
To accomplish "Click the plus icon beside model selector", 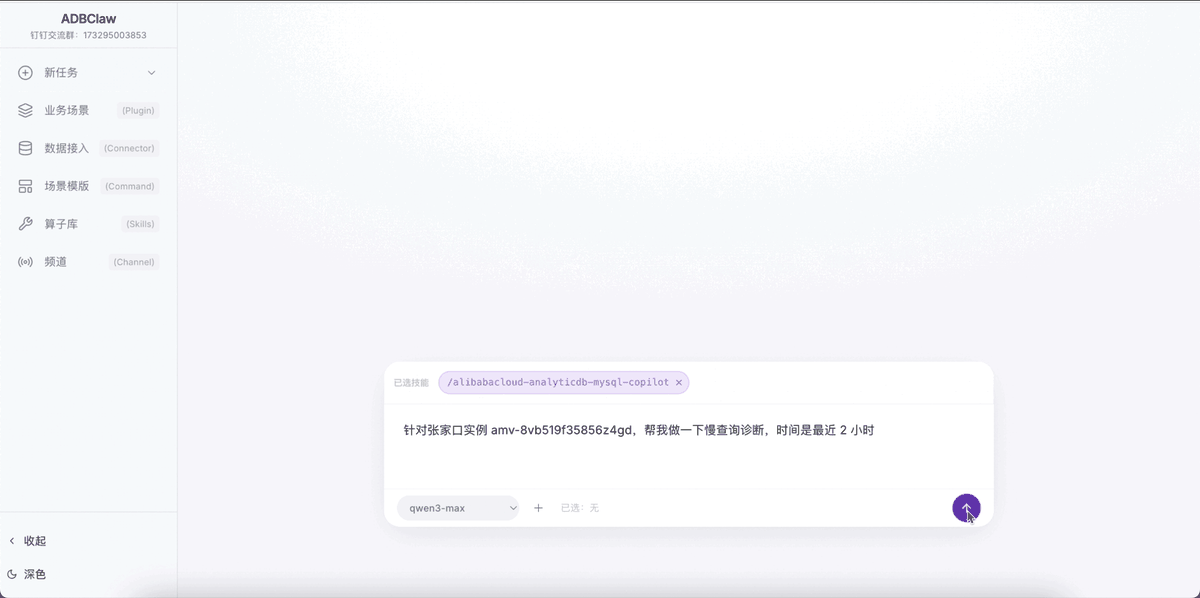I will click(538, 508).
